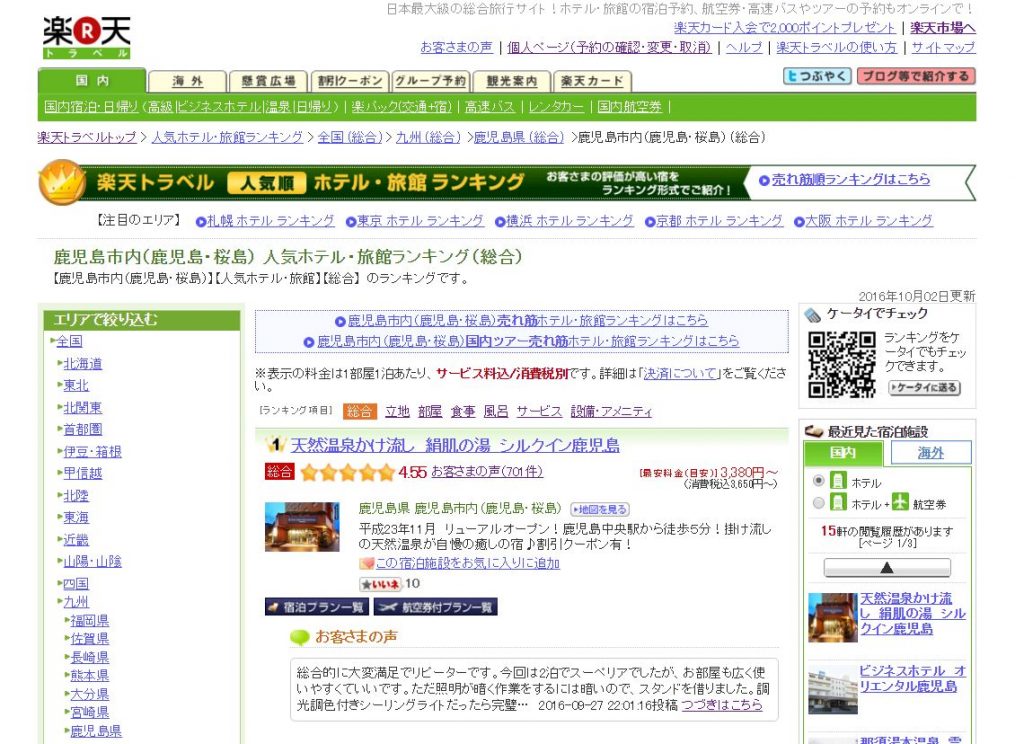The width and height of the screenshot is (1024, 744).
Task: Open レンタカー in green navigation bar
Action: click(x=556, y=106)
